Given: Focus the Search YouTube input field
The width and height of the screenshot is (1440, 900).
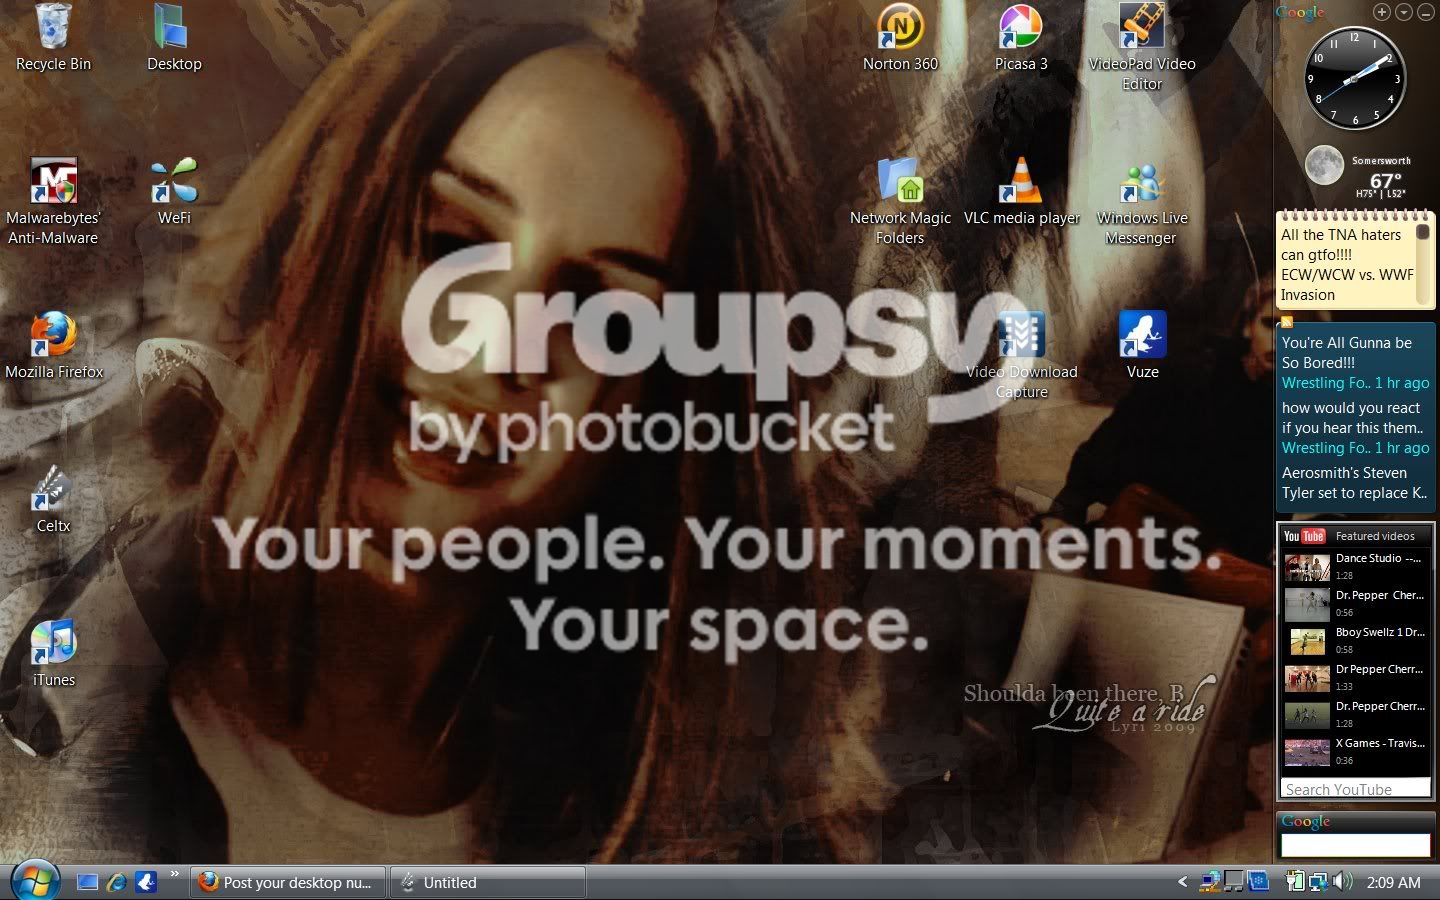Looking at the screenshot, I should point(1355,788).
